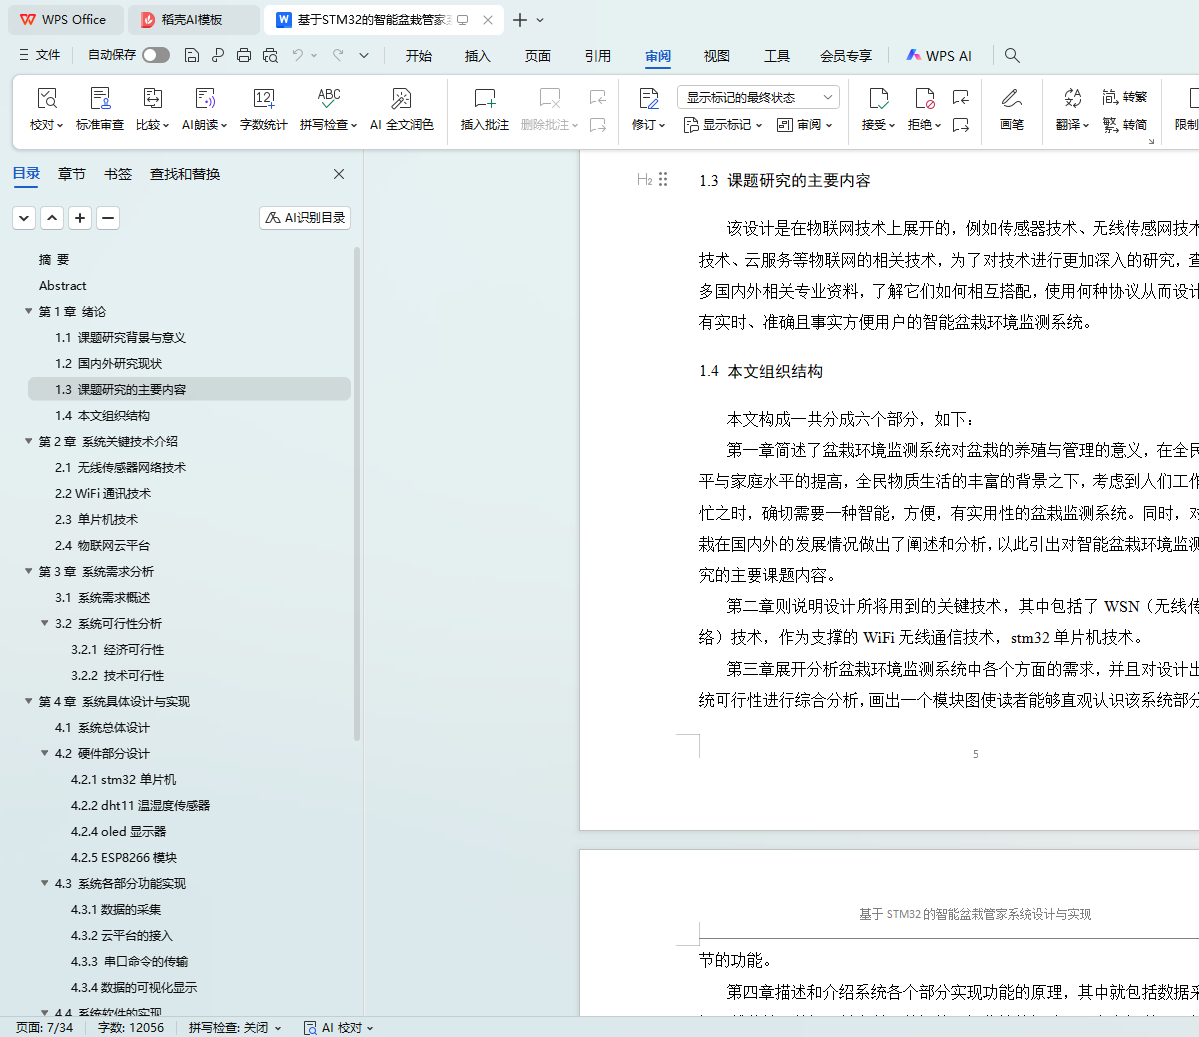Click the standard review (标准审查) icon

click(100, 99)
